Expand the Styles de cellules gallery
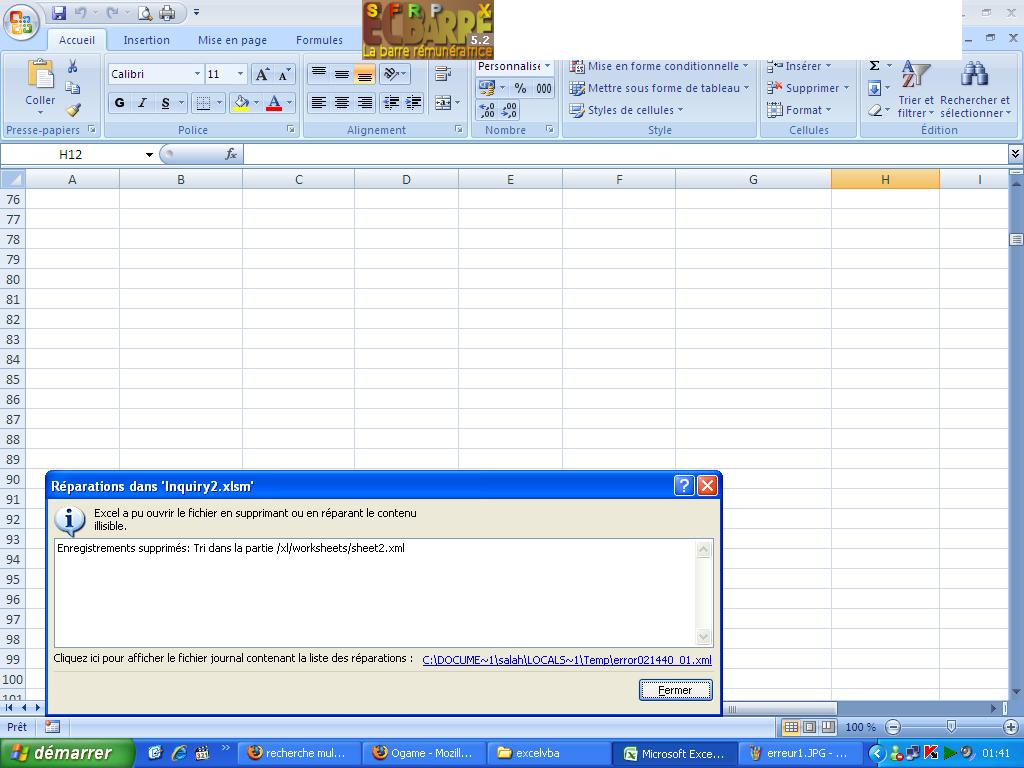Viewport: 1024px width, 768px height. (x=626, y=110)
